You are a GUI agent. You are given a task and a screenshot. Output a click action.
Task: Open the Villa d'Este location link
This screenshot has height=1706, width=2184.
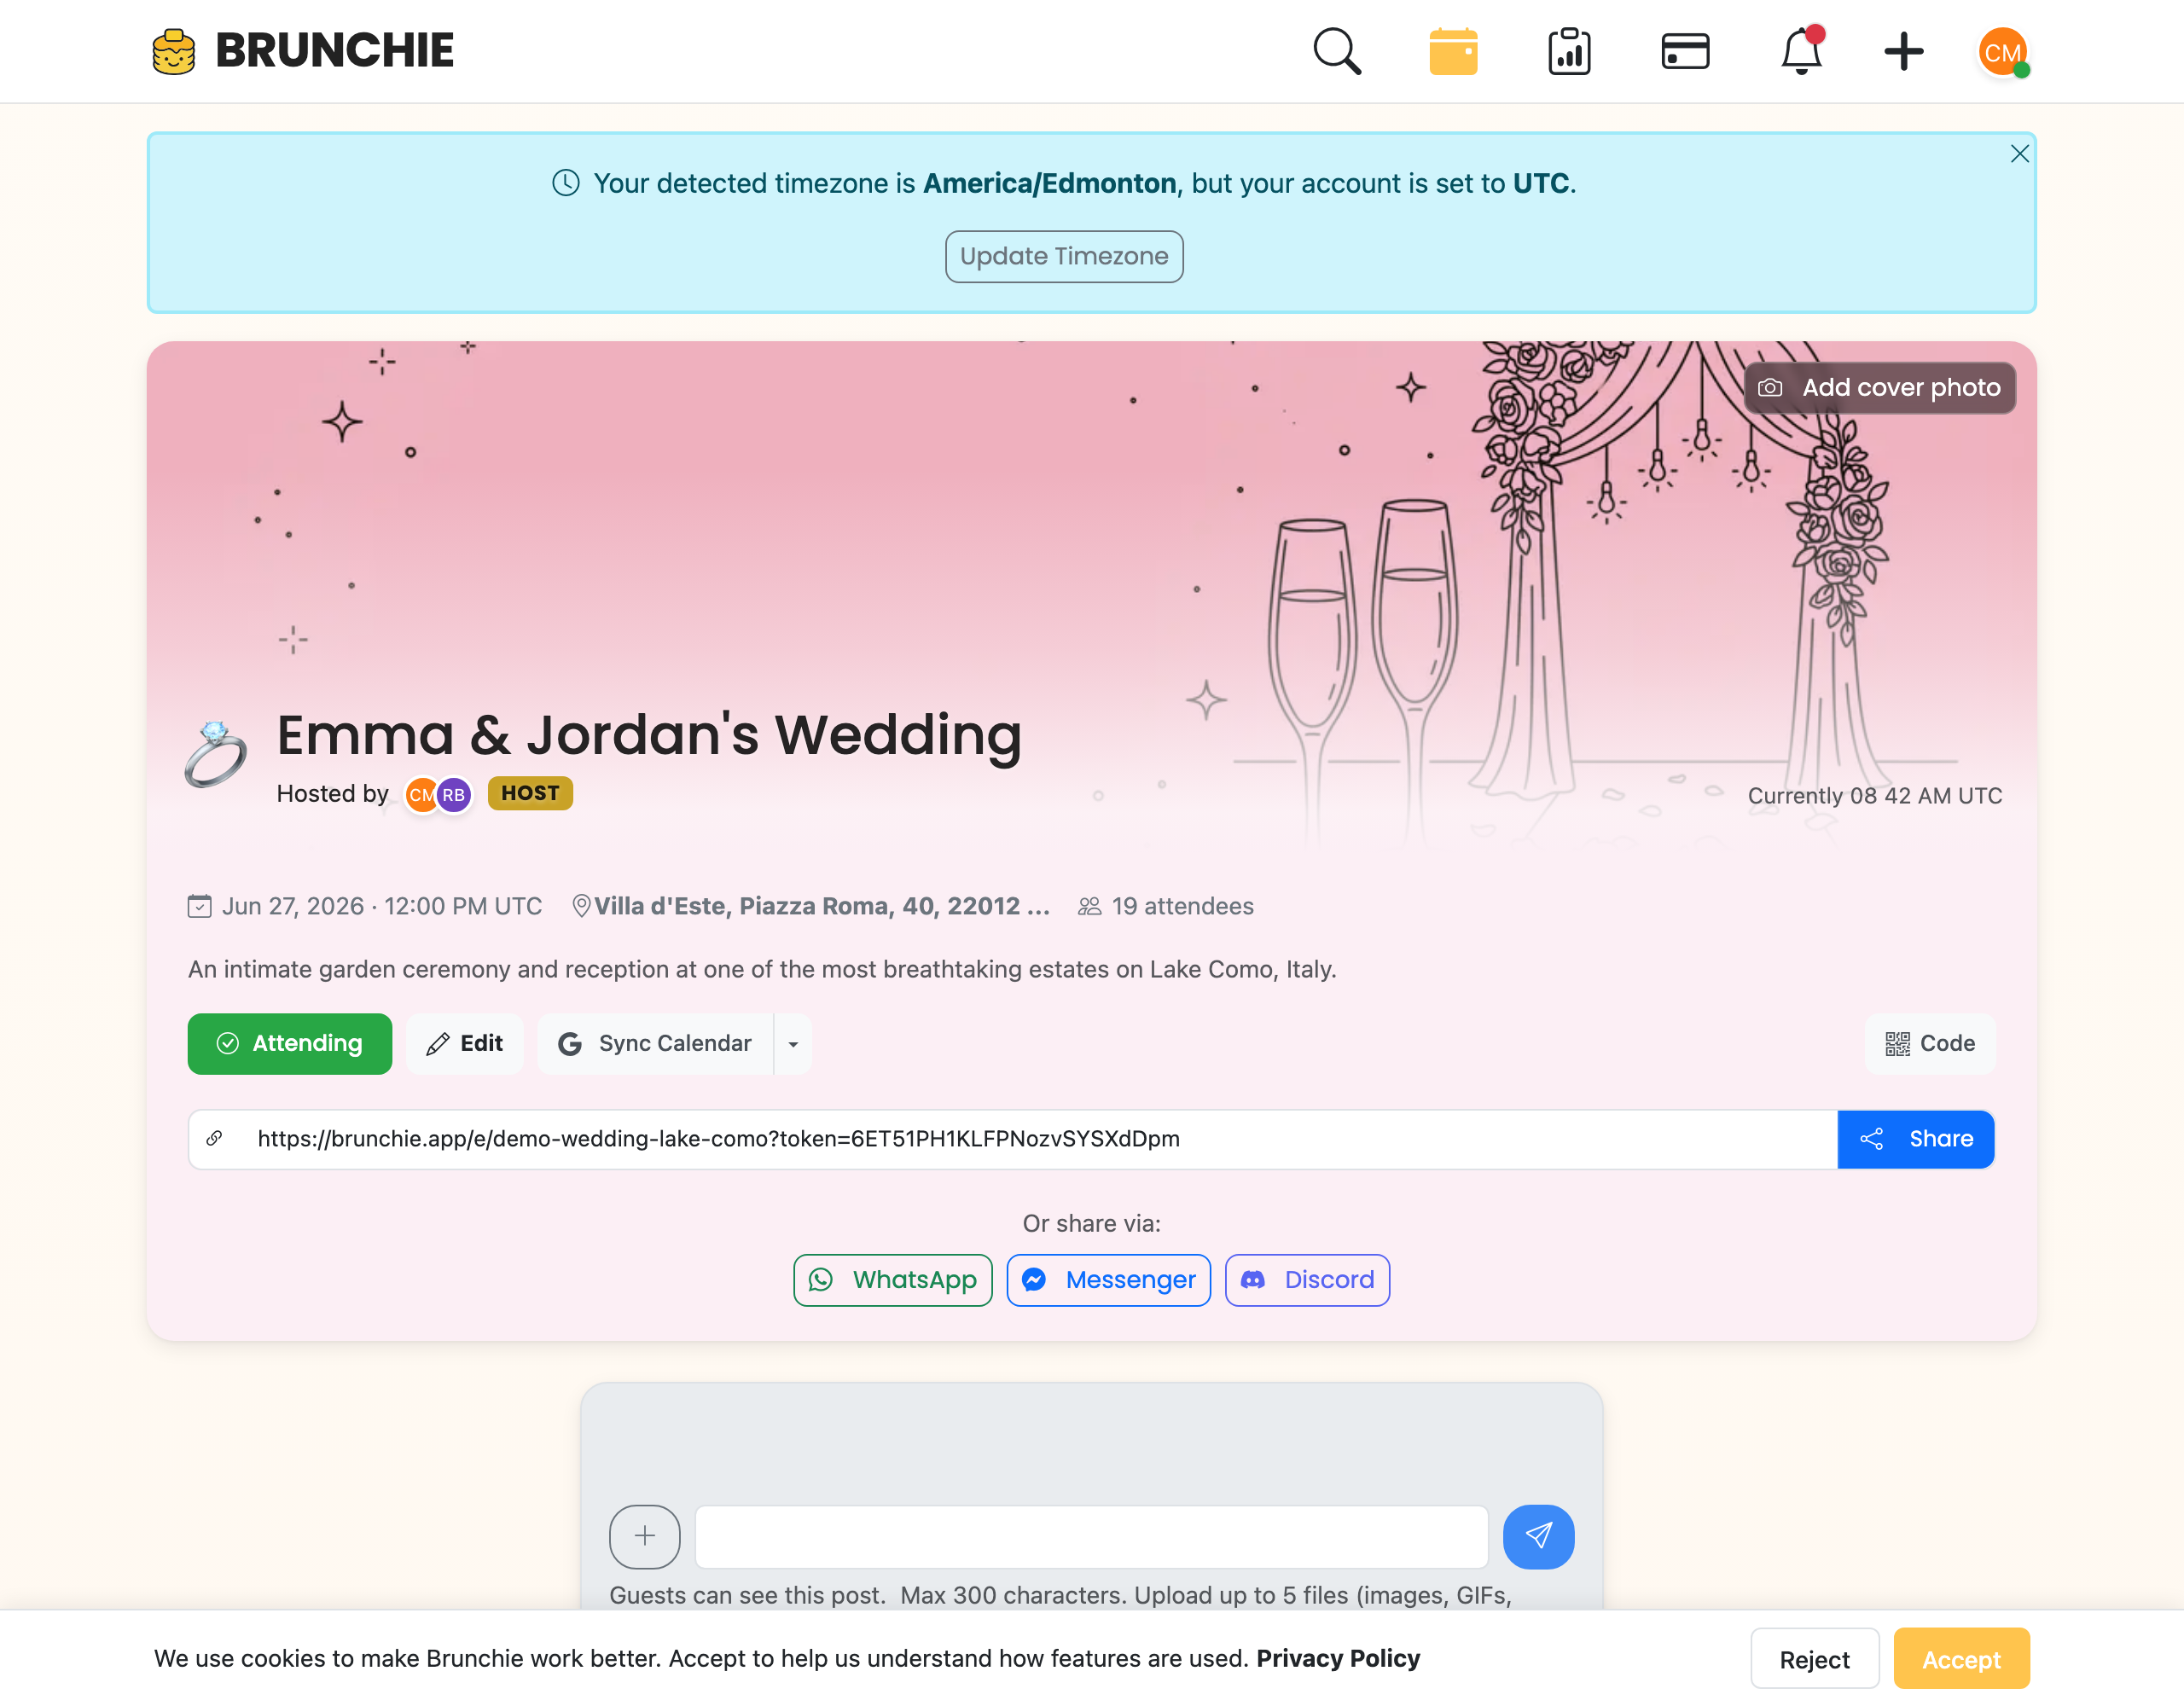click(822, 906)
